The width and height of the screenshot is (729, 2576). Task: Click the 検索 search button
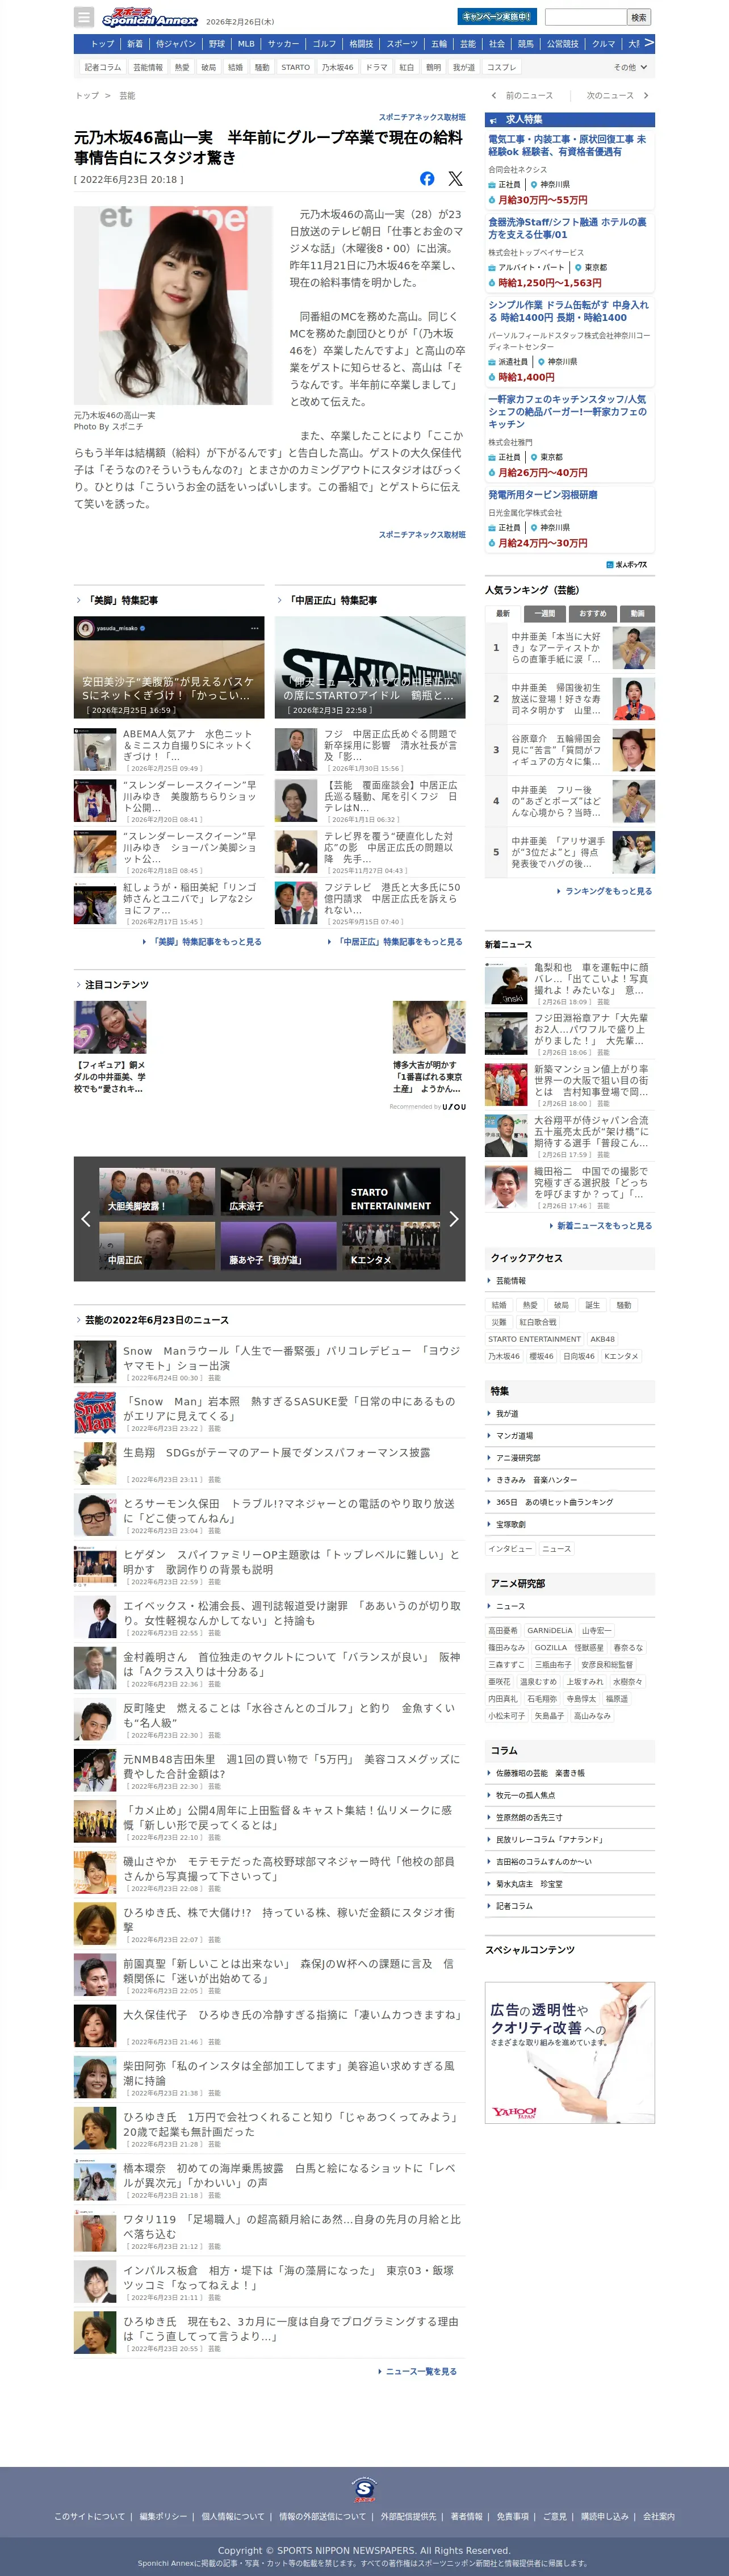tap(639, 17)
